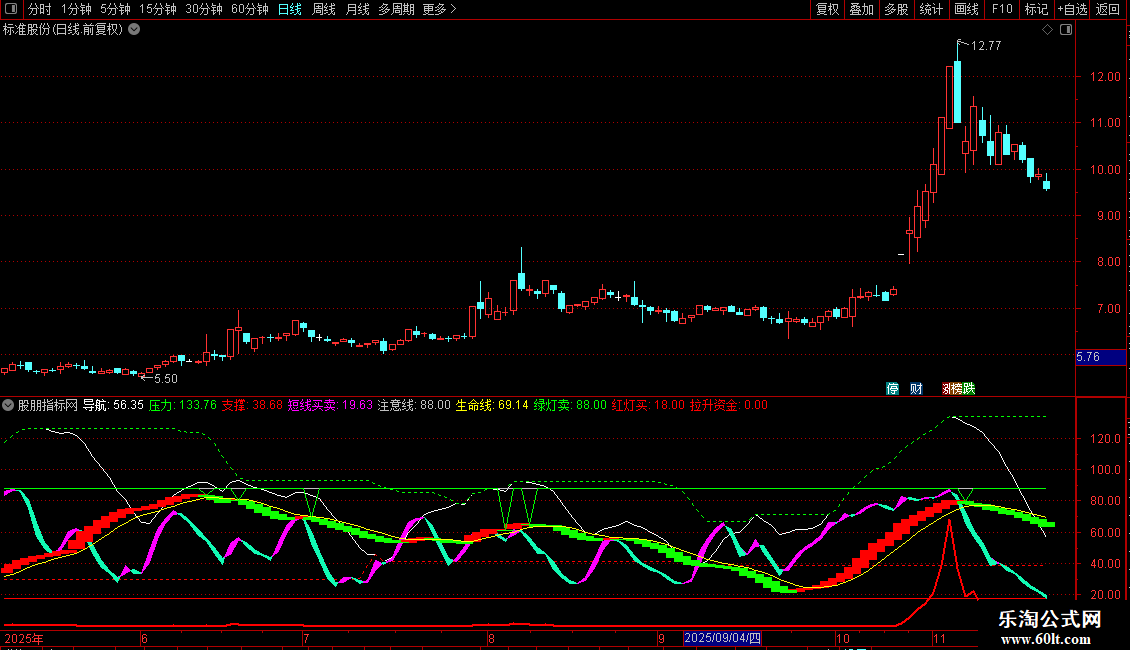Click the 短线买卖: 19.63 value

click(330, 405)
